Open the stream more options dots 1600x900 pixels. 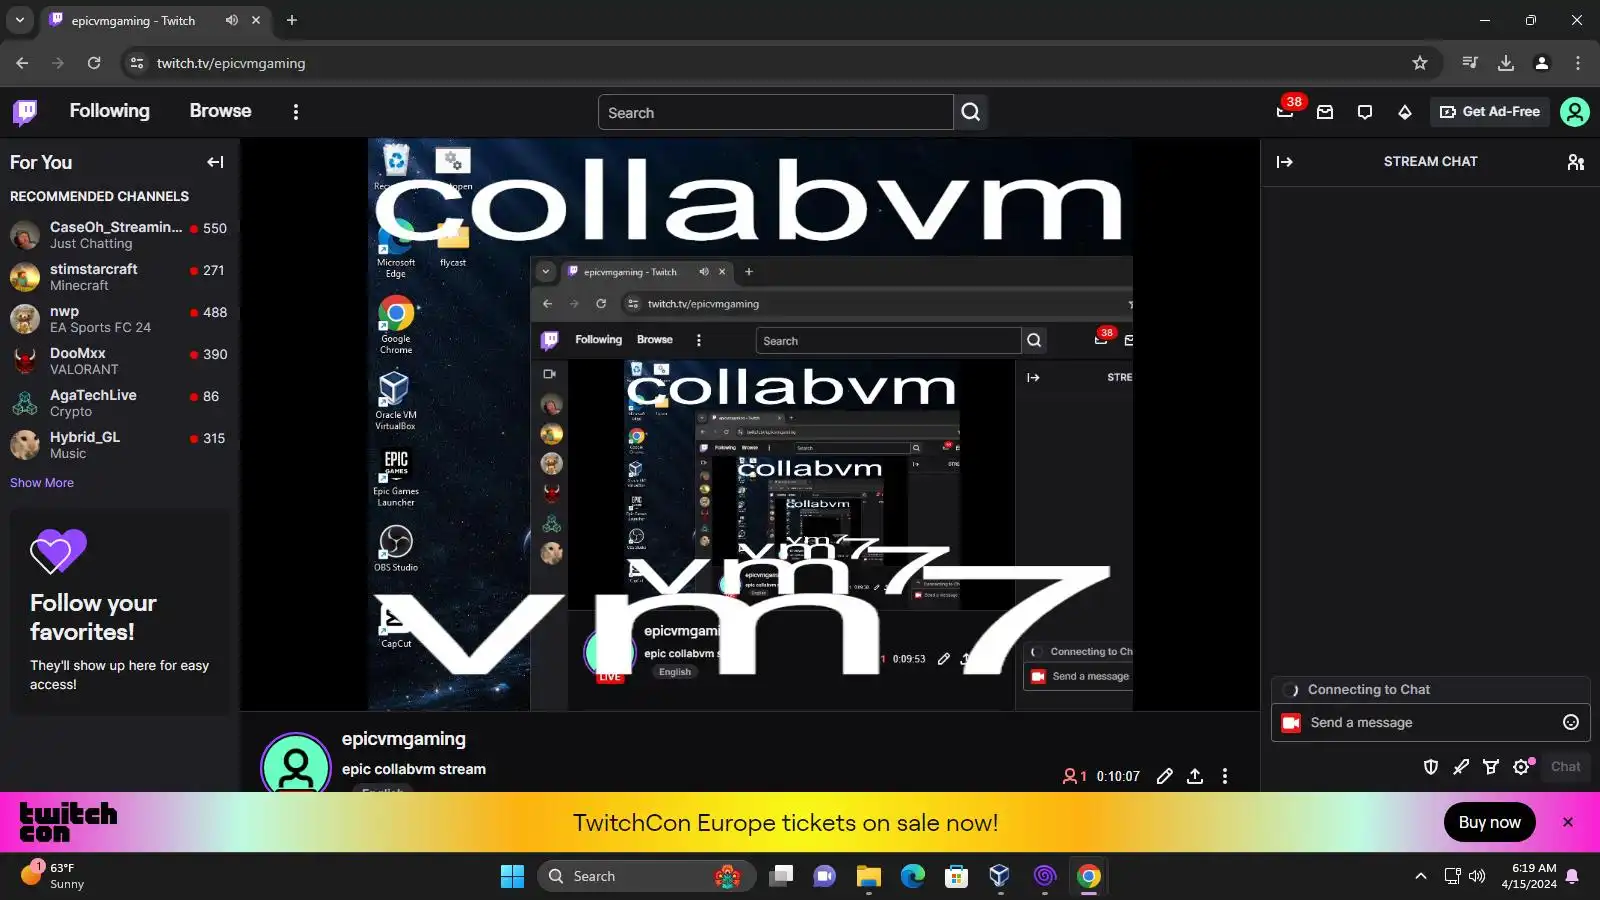[x=1225, y=776]
